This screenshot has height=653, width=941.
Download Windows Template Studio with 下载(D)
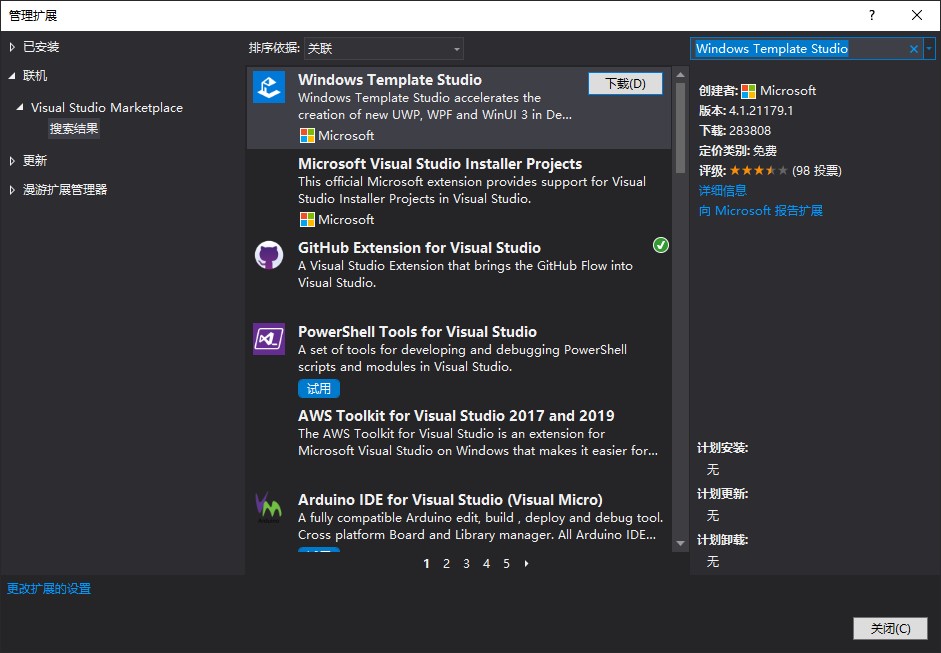[625, 83]
